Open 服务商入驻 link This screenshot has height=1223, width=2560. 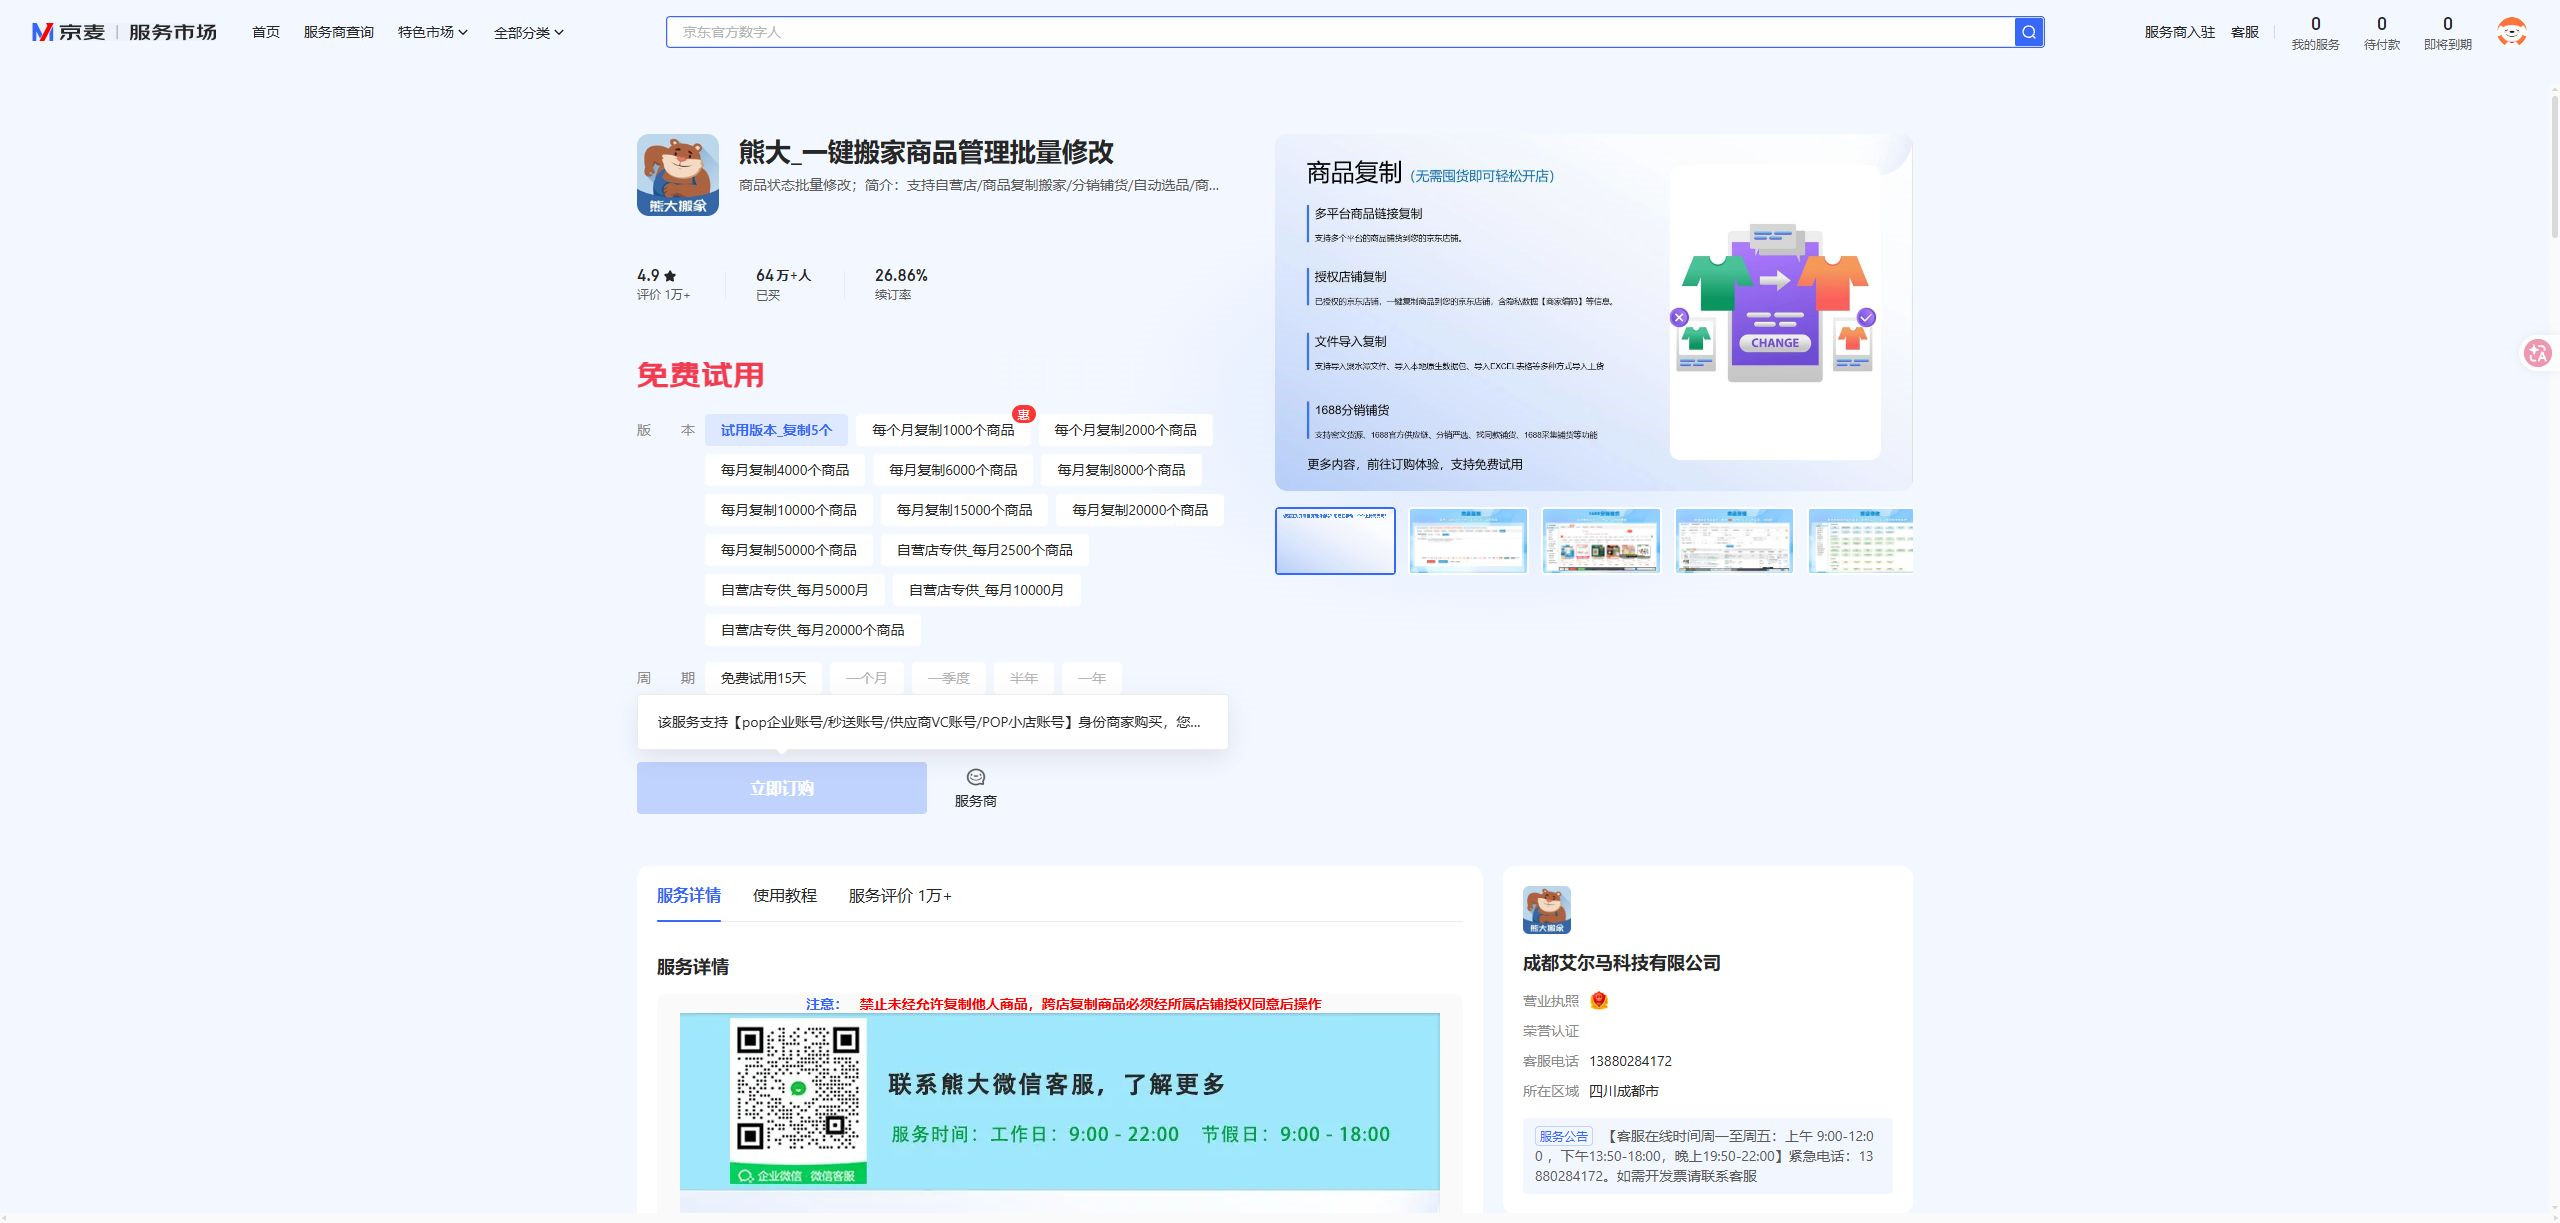2180,32
